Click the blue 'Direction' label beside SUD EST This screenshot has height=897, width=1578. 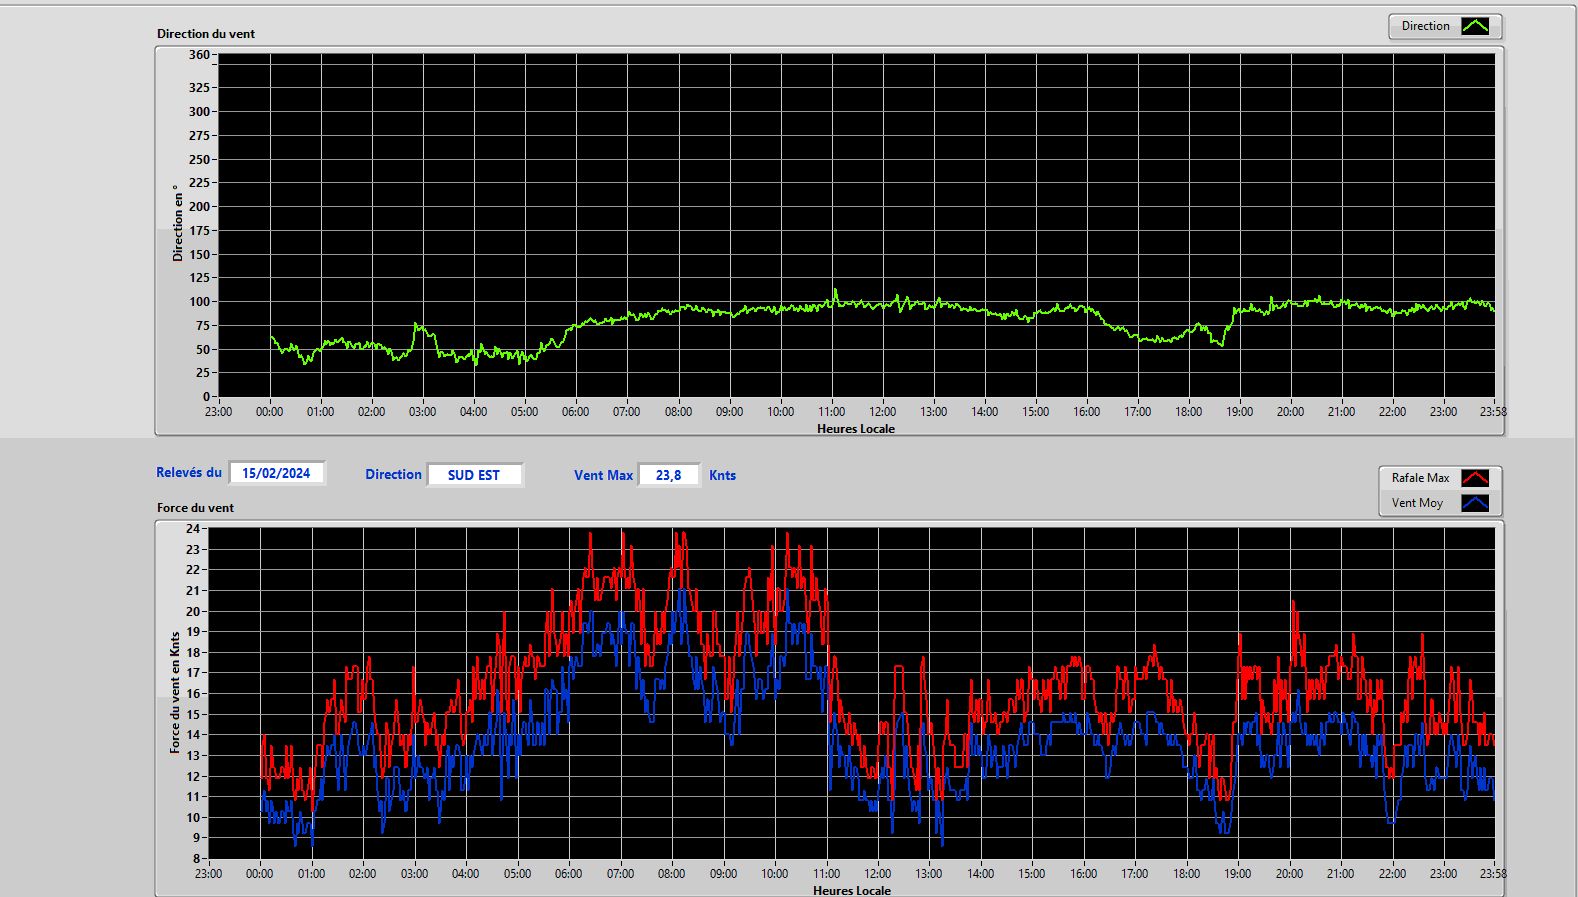tap(393, 475)
